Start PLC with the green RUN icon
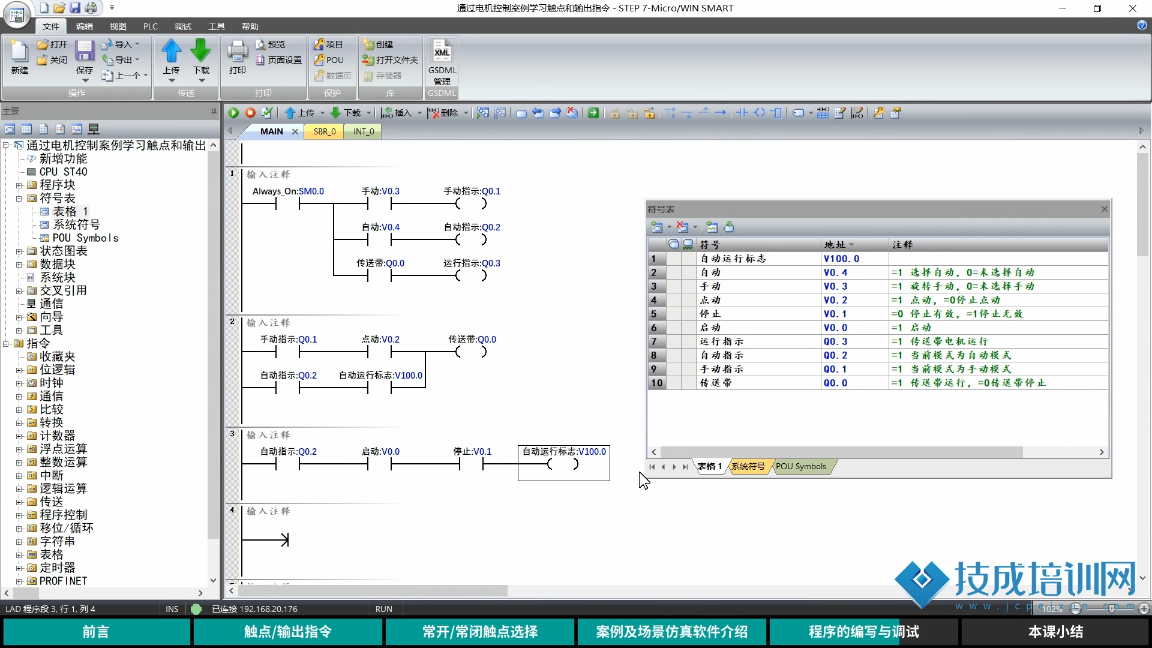 pos(234,112)
